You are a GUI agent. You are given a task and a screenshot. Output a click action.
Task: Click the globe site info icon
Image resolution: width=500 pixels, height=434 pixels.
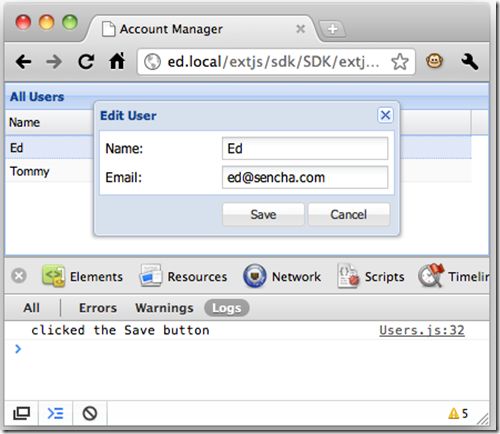152,62
